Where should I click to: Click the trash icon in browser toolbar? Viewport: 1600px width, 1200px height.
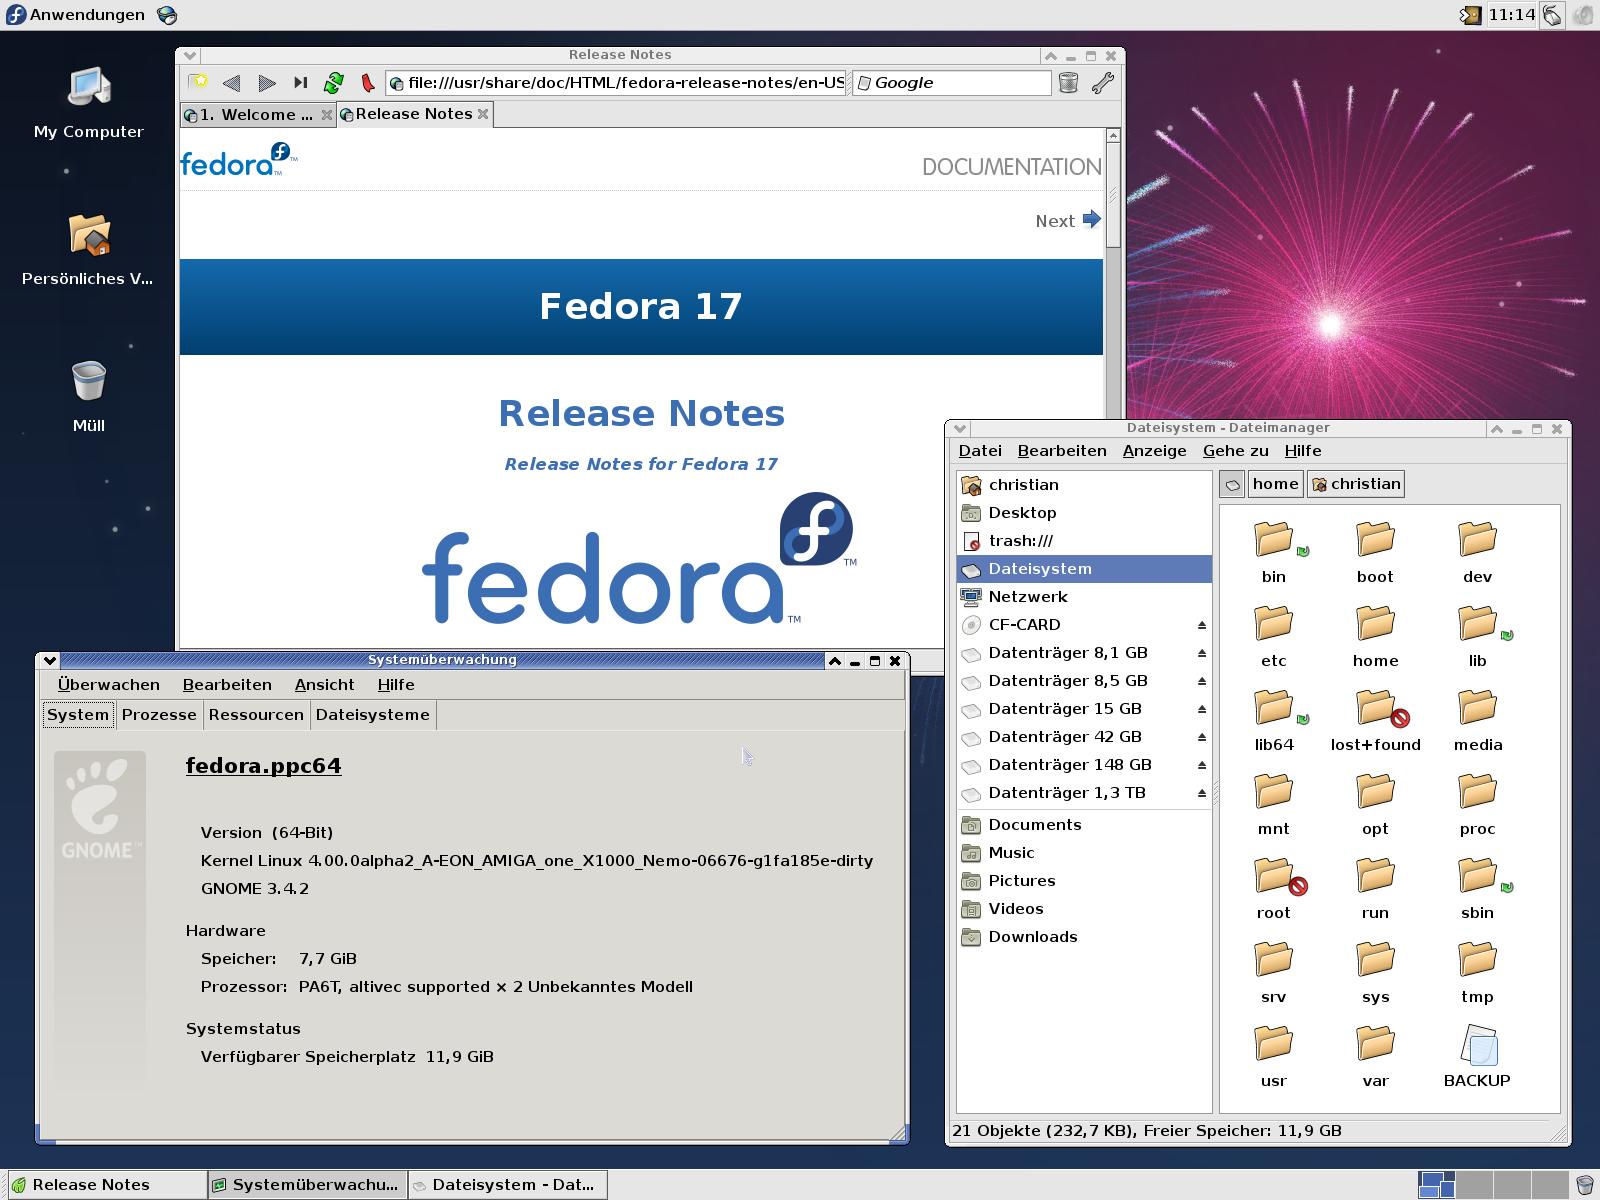click(x=1068, y=83)
